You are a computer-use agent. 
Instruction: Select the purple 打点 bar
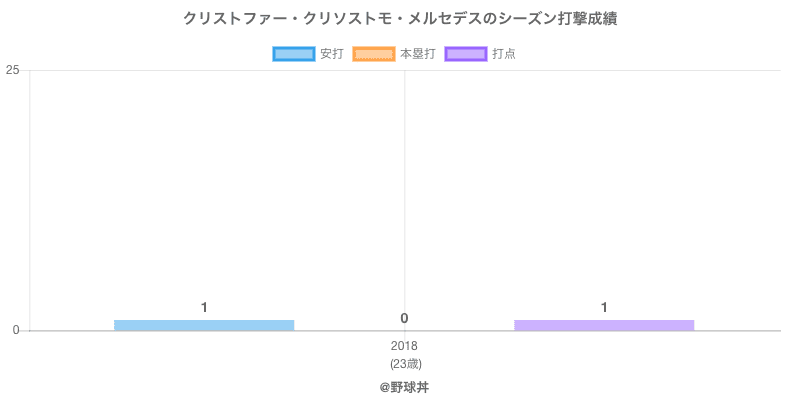pos(604,325)
